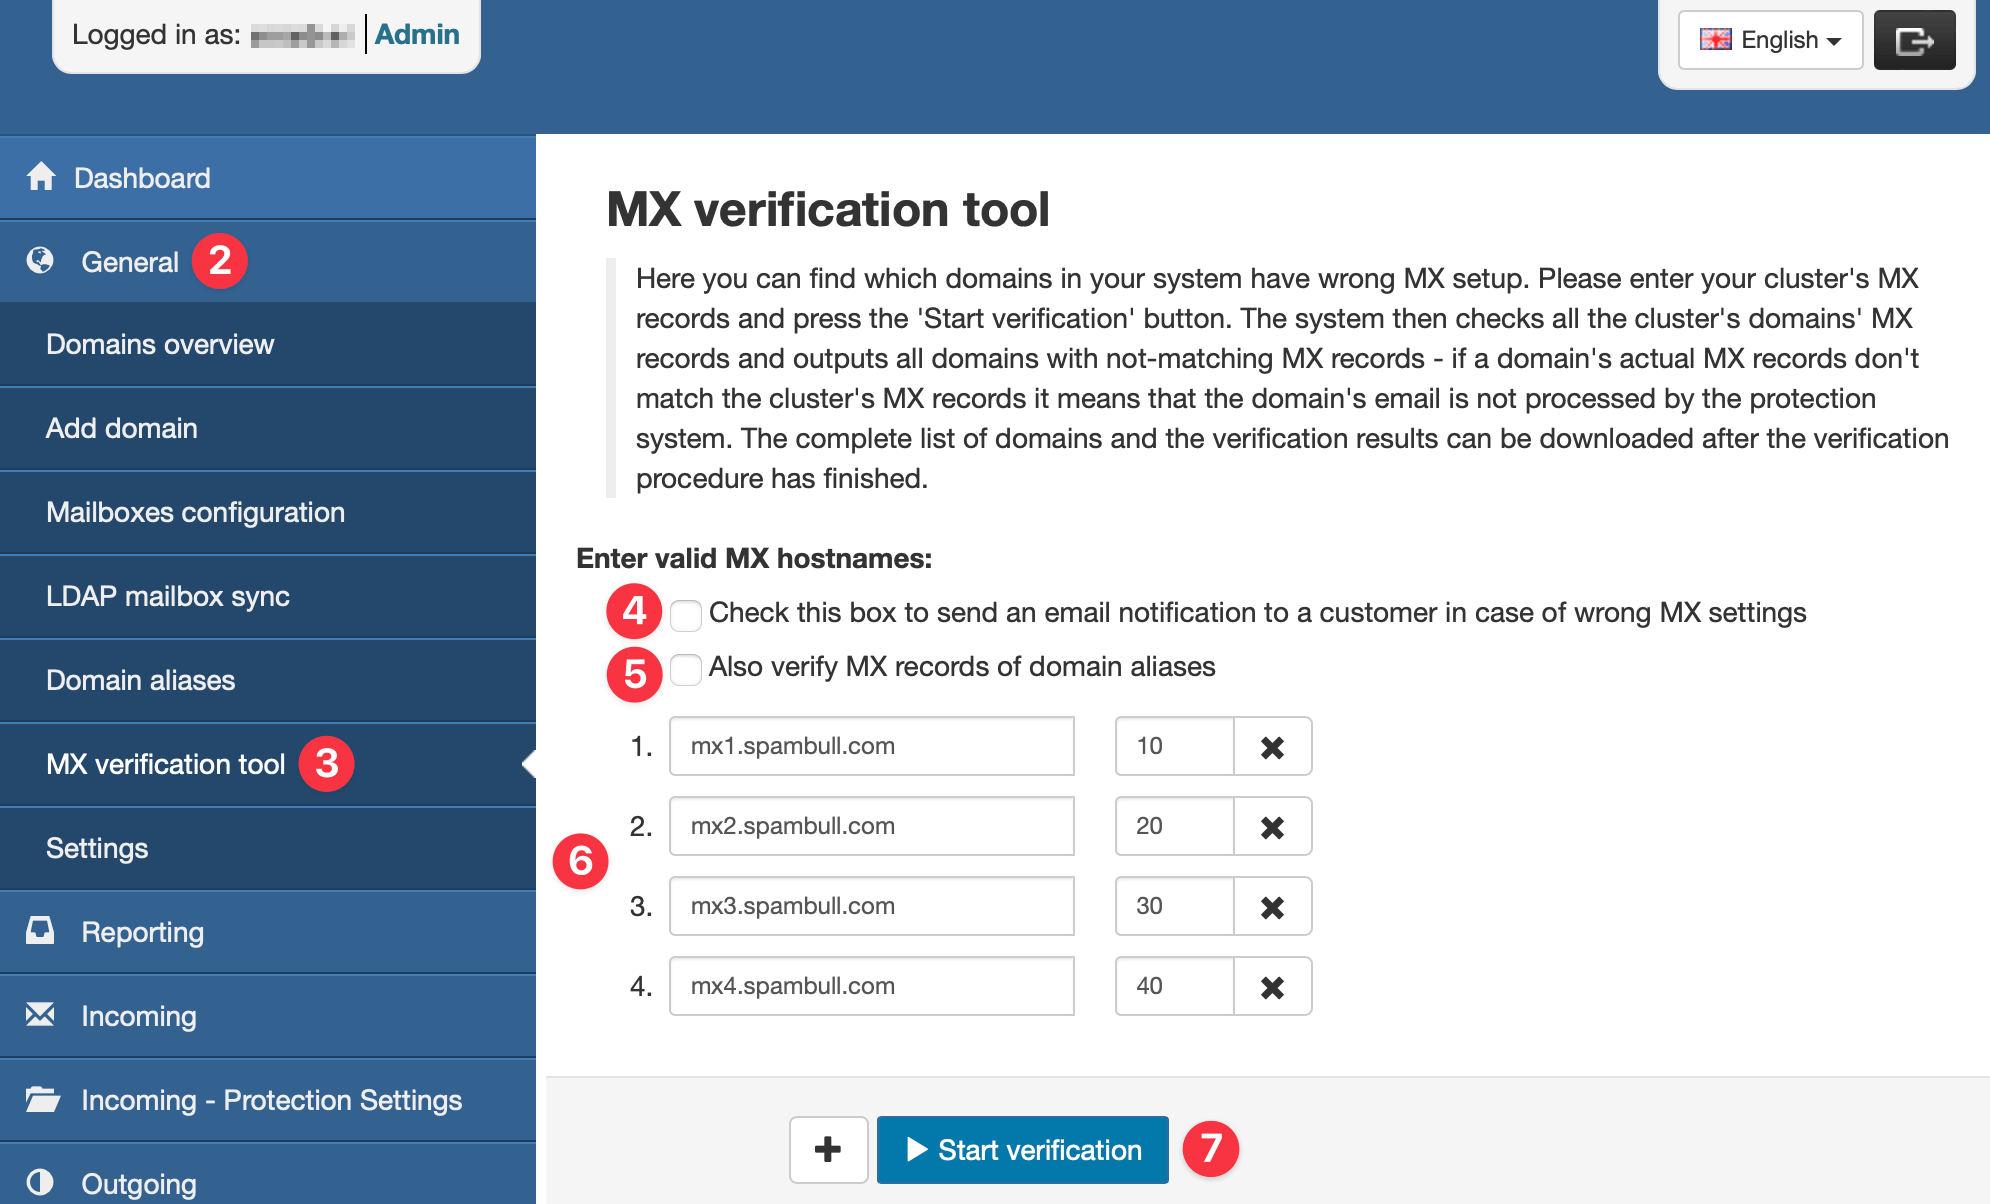This screenshot has height=1204, width=1990.
Task: Enable email notification for wrong MX settings
Action: click(x=686, y=616)
